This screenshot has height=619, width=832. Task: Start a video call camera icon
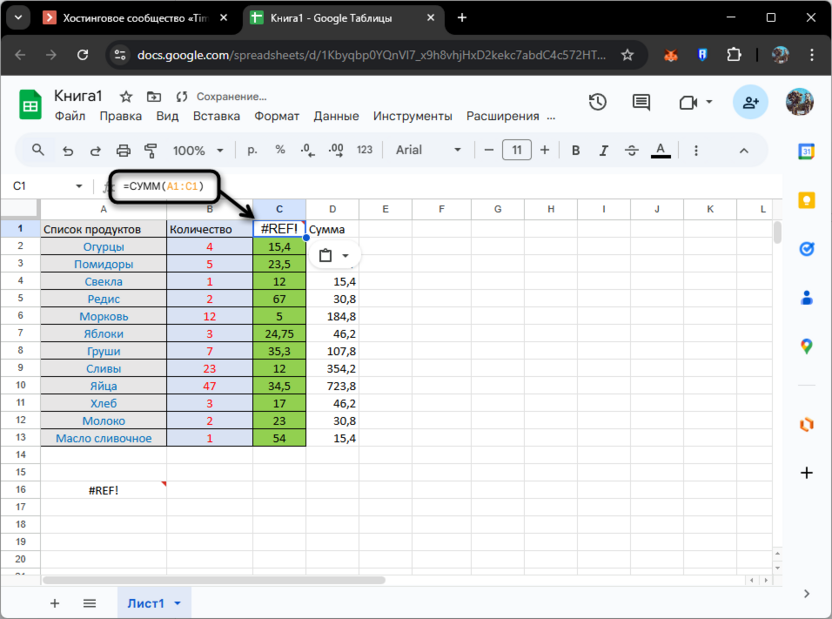point(688,102)
